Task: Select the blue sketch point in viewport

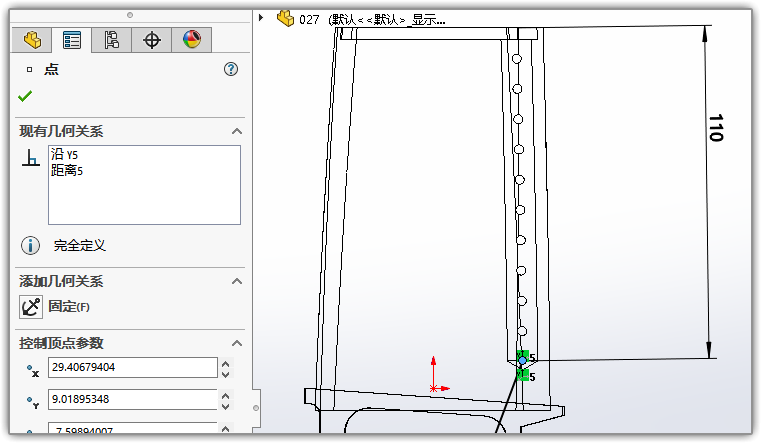Action: coord(522,361)
